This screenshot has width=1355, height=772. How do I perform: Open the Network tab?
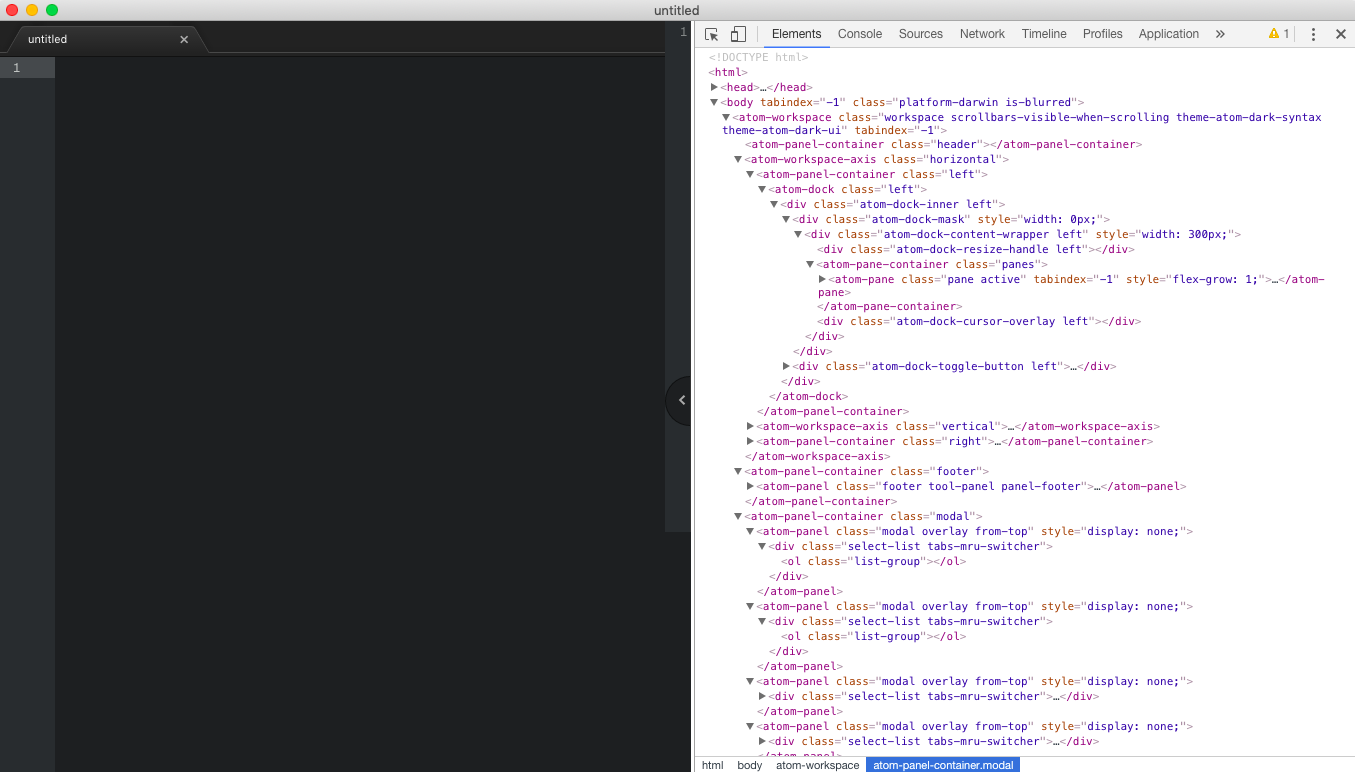pyautogui.click(x=982, y=34)
